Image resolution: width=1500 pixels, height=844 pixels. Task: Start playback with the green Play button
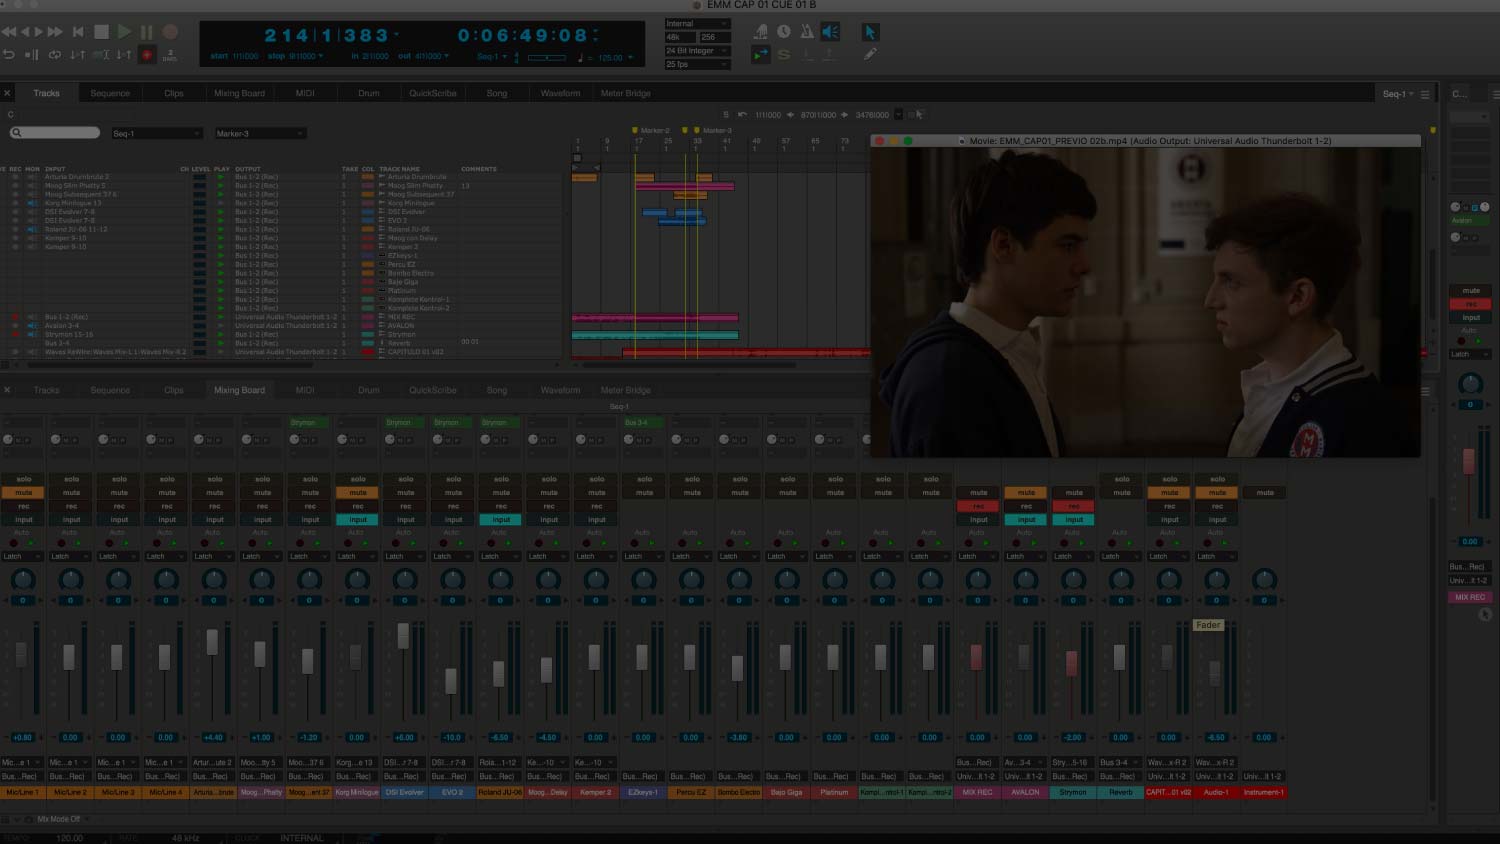[x=124, y=32]
